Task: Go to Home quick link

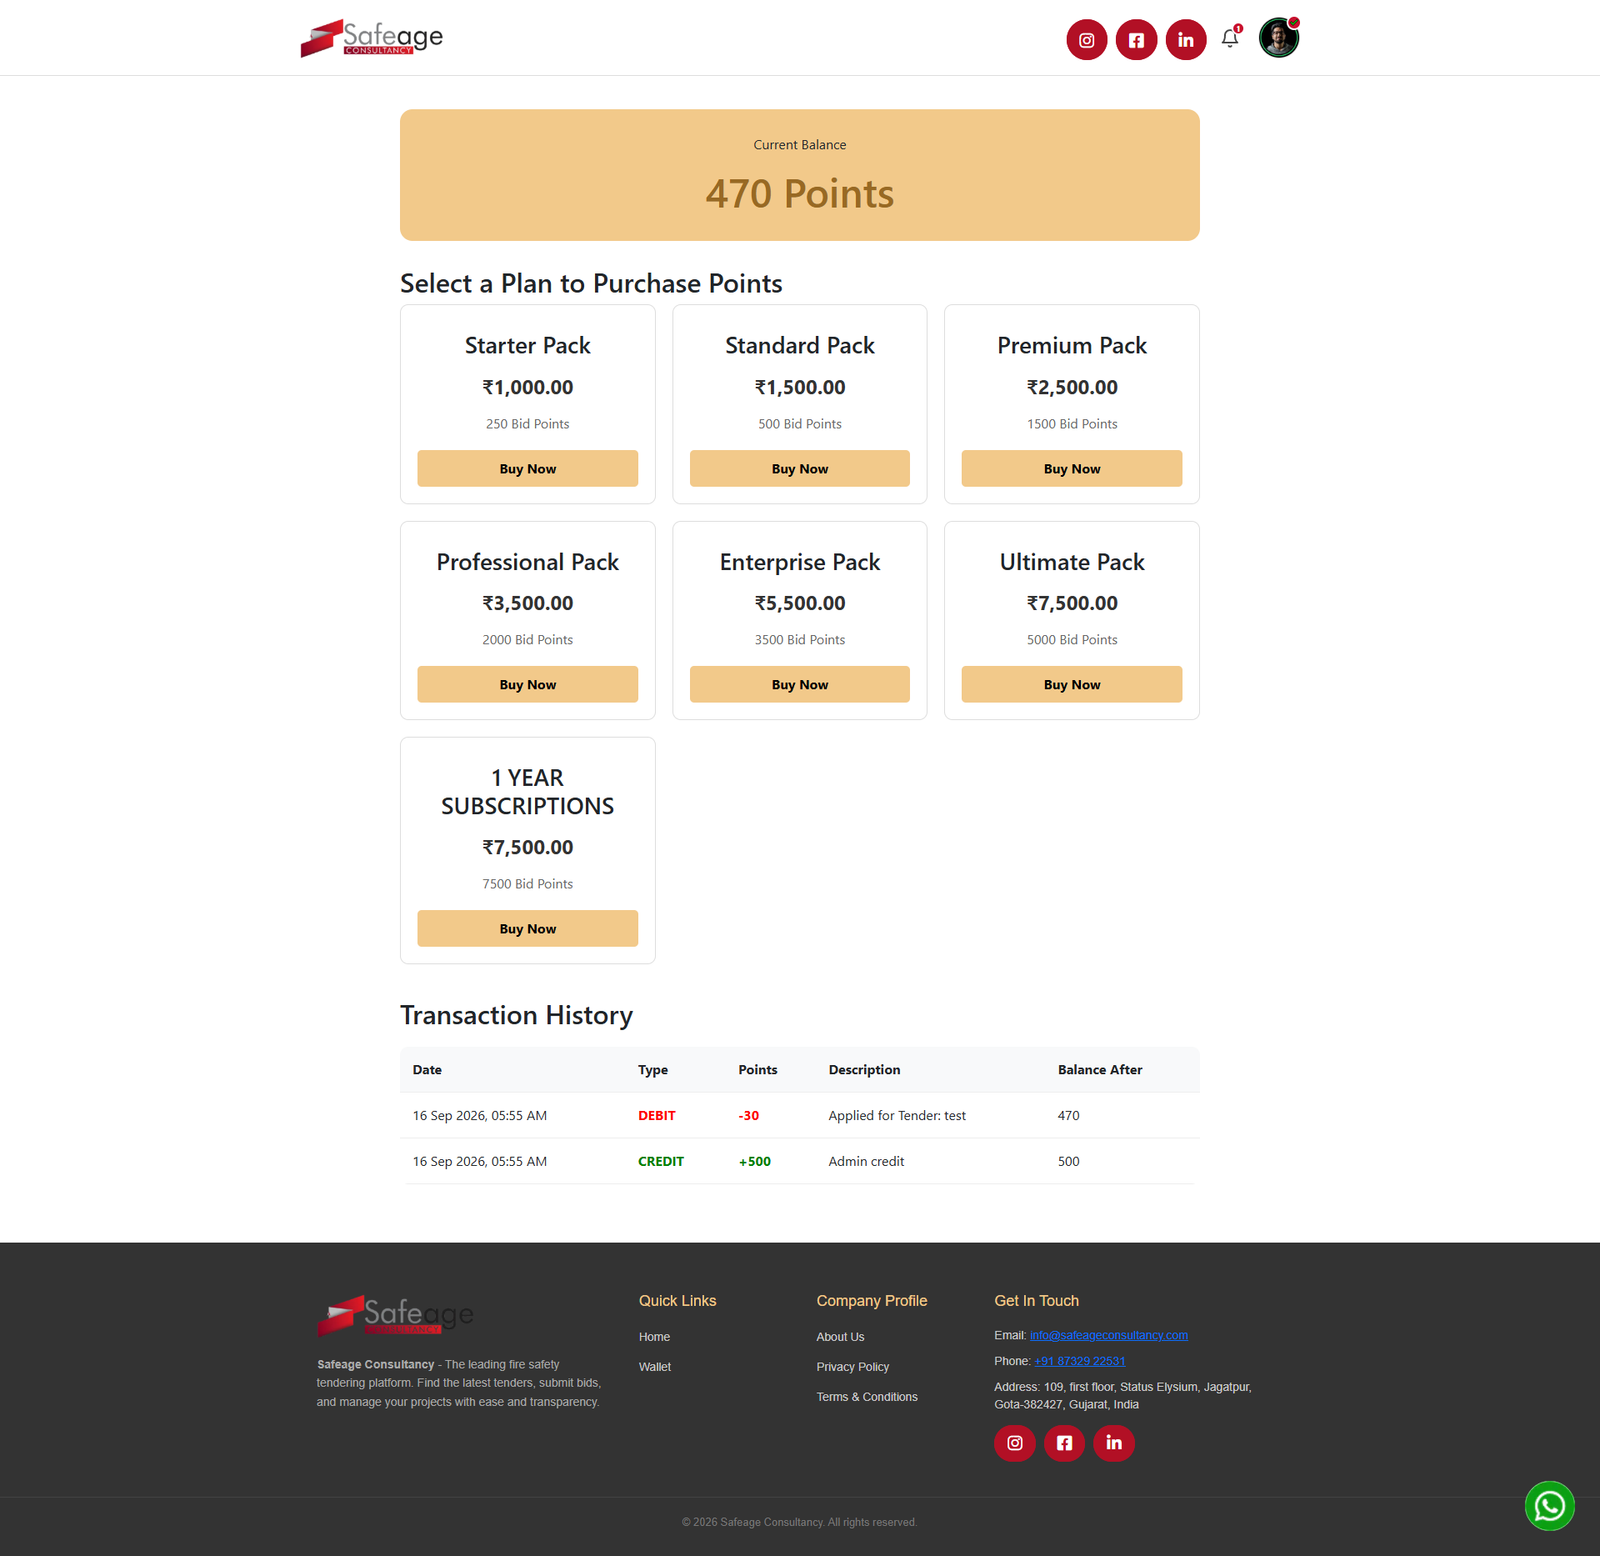Action: [655, 1337]
